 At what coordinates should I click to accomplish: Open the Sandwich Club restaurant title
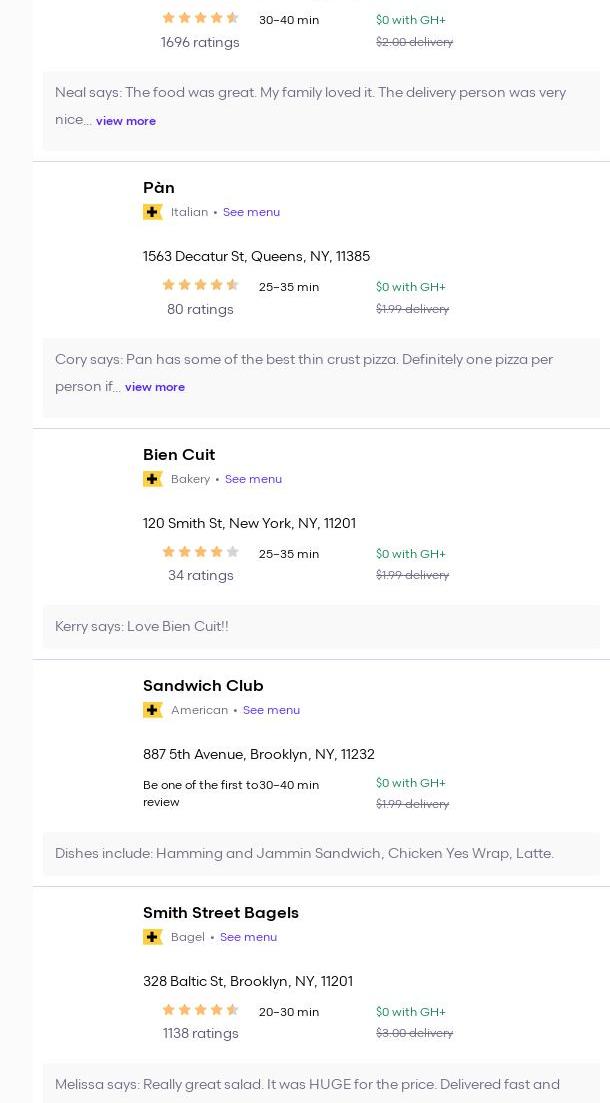point(203,686)
